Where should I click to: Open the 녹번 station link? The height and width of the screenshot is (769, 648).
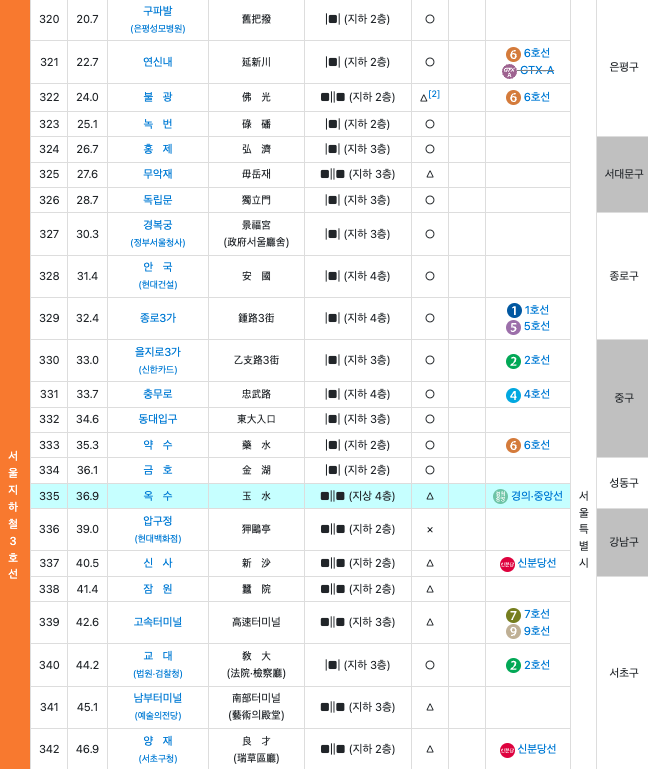click(157, 124)
